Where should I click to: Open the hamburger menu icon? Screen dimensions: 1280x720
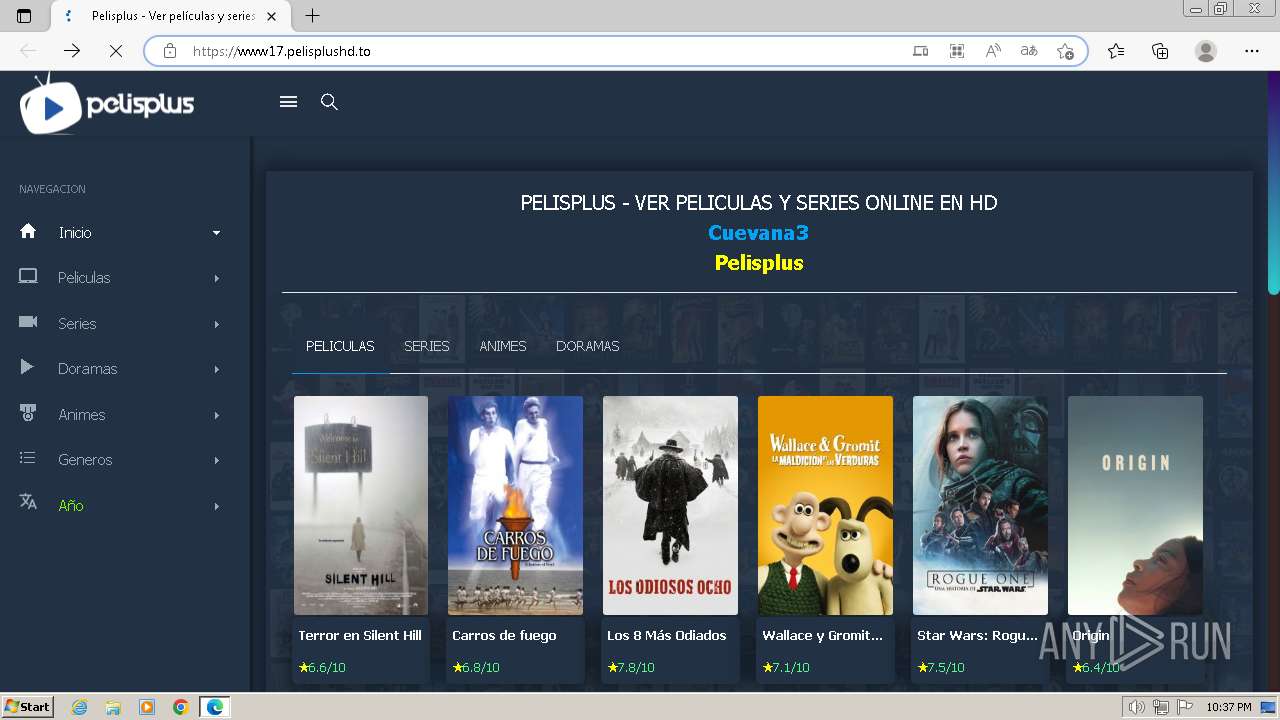tap(288, 102)
